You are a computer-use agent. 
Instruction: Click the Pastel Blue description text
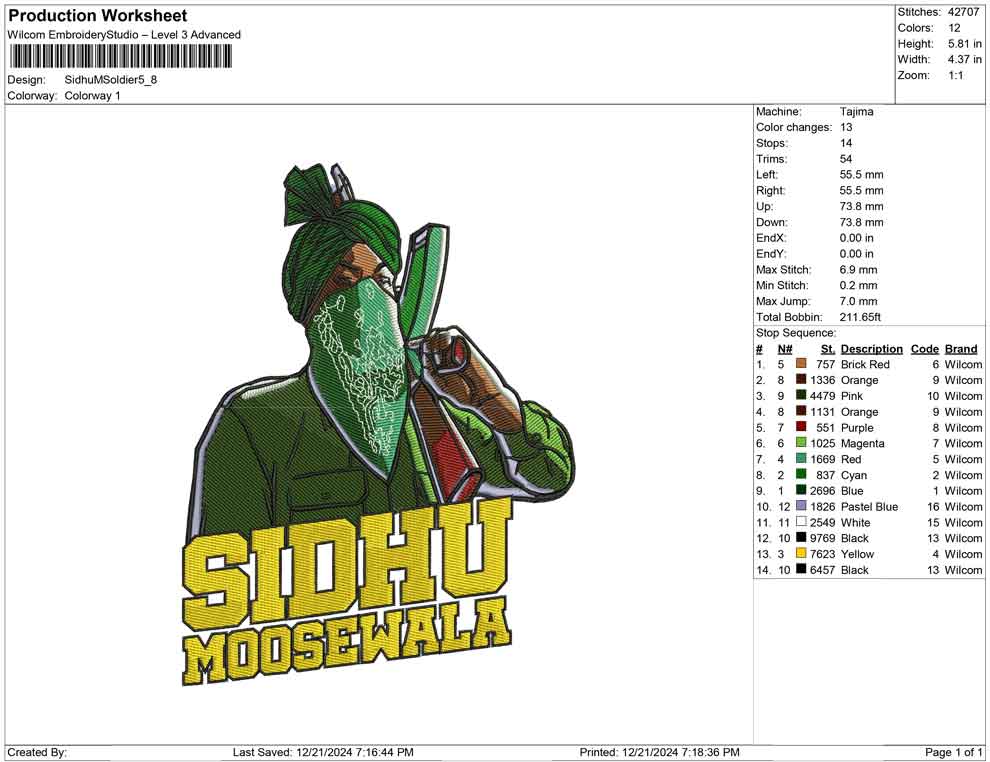click(869, 506)
